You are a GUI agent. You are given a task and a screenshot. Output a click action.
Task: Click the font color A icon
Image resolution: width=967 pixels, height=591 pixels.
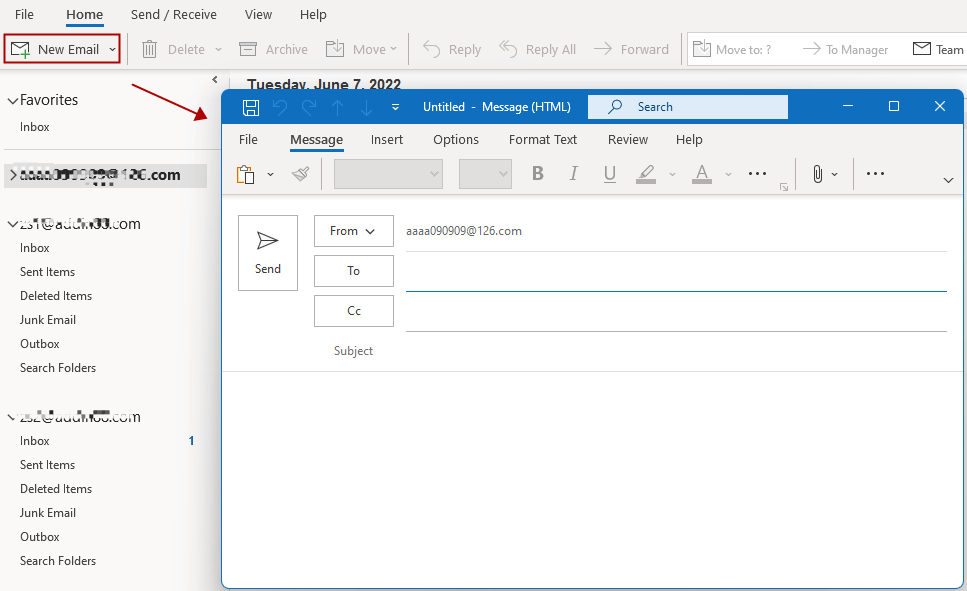(x=702, y=174)
